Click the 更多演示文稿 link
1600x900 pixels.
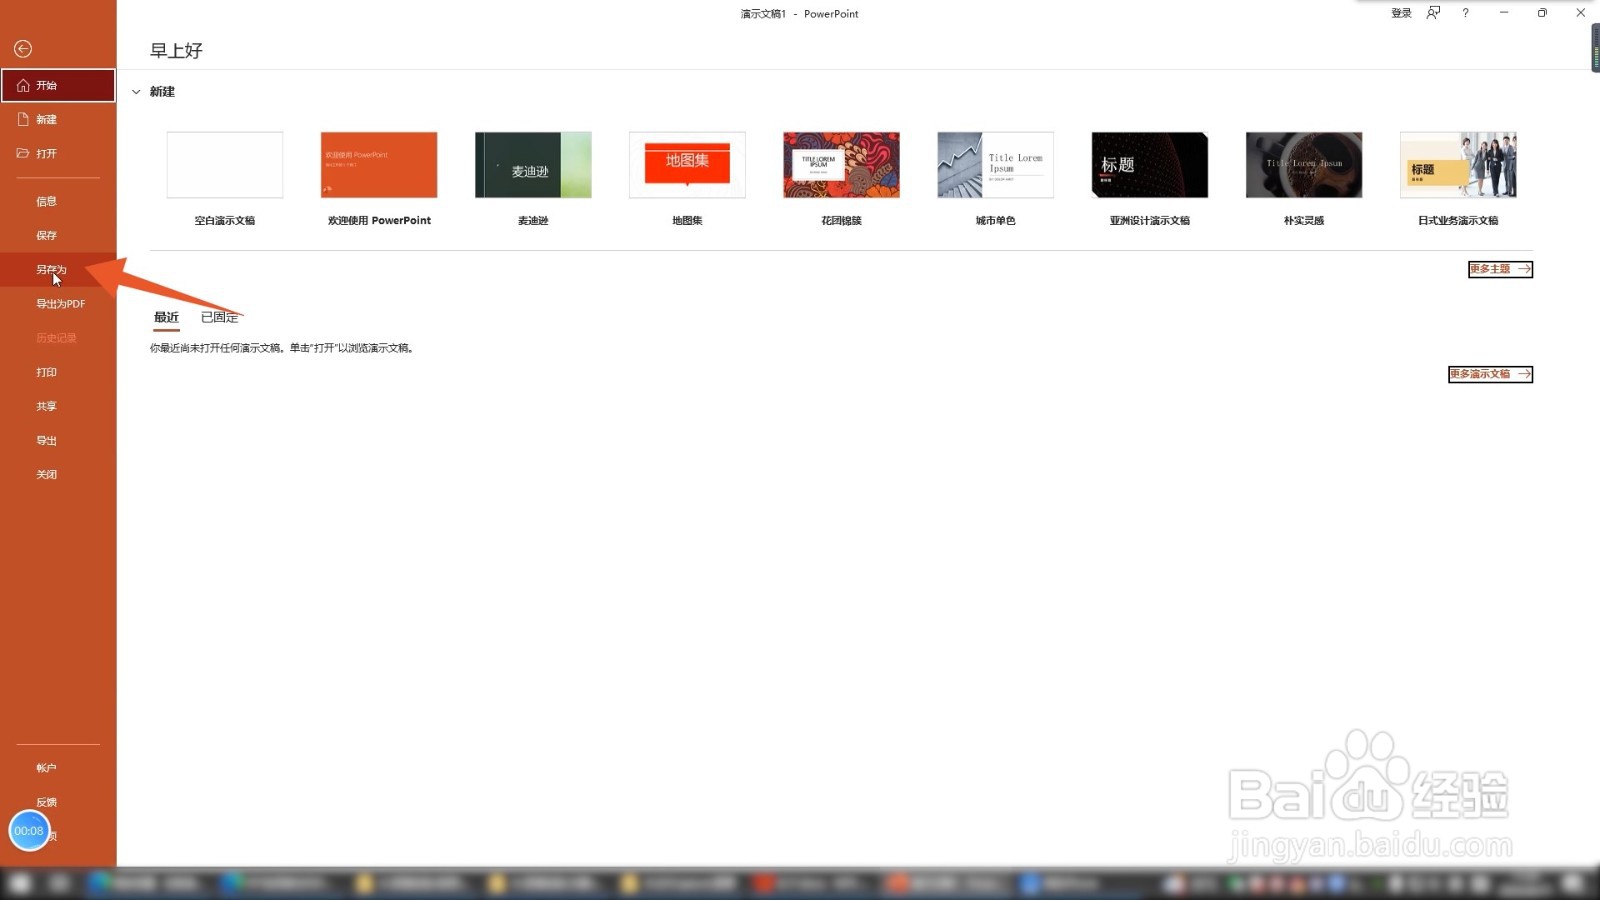[x=1490, y=374]
